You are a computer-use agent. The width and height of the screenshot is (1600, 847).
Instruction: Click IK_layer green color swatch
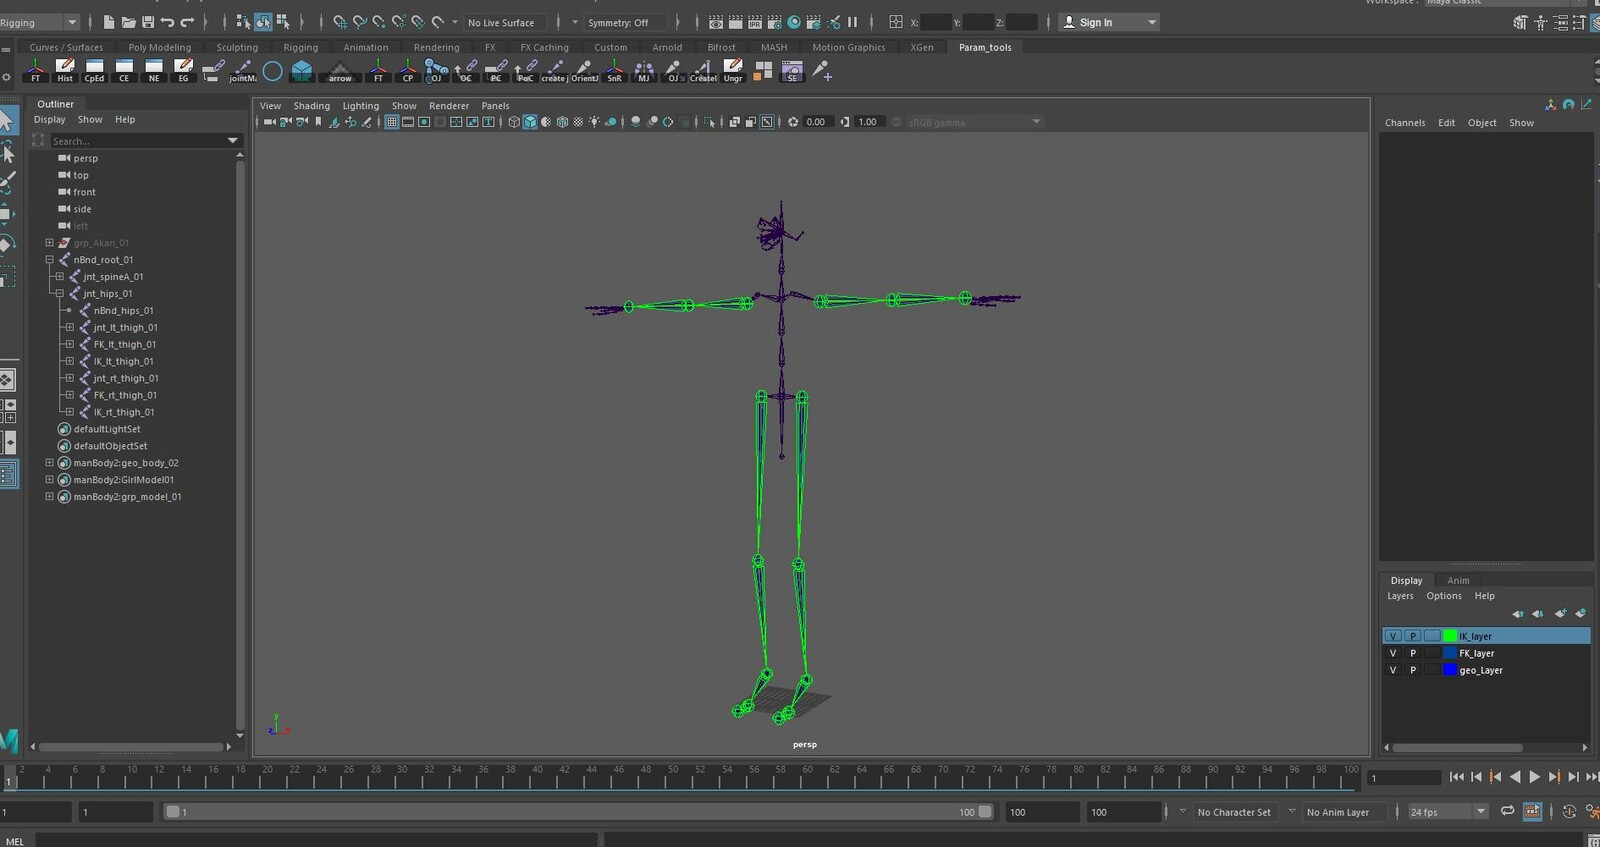(x=1450, y=636)
